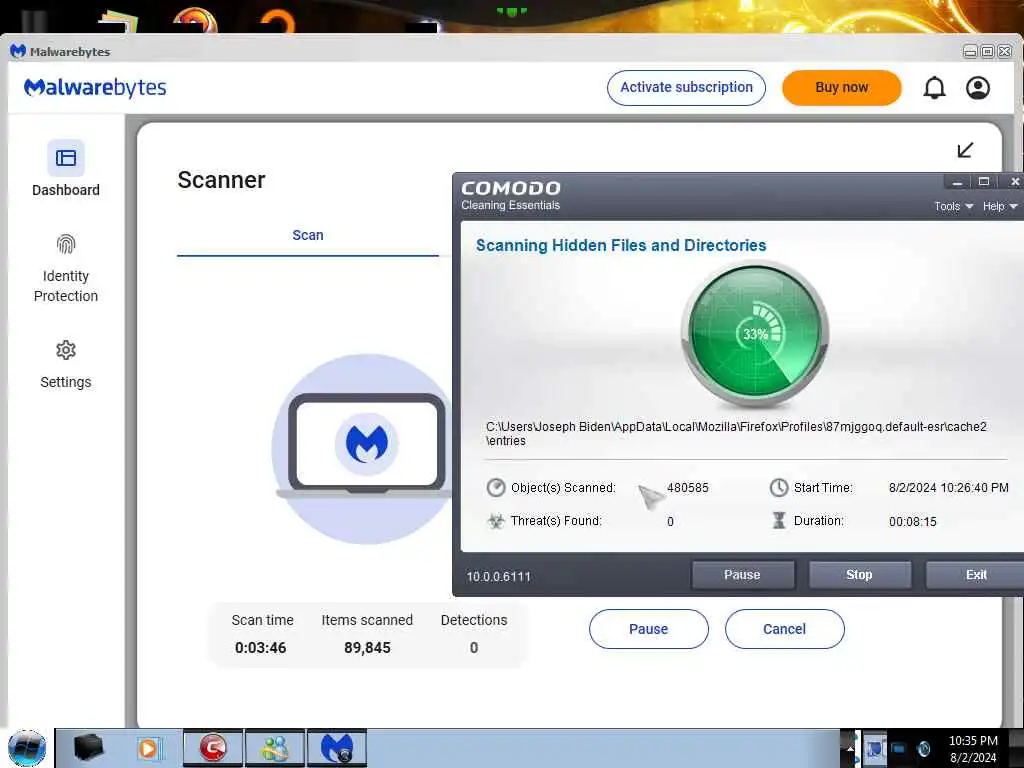Click tray network monitor icon
The image size is (1024, 768).
pos(899,748)
